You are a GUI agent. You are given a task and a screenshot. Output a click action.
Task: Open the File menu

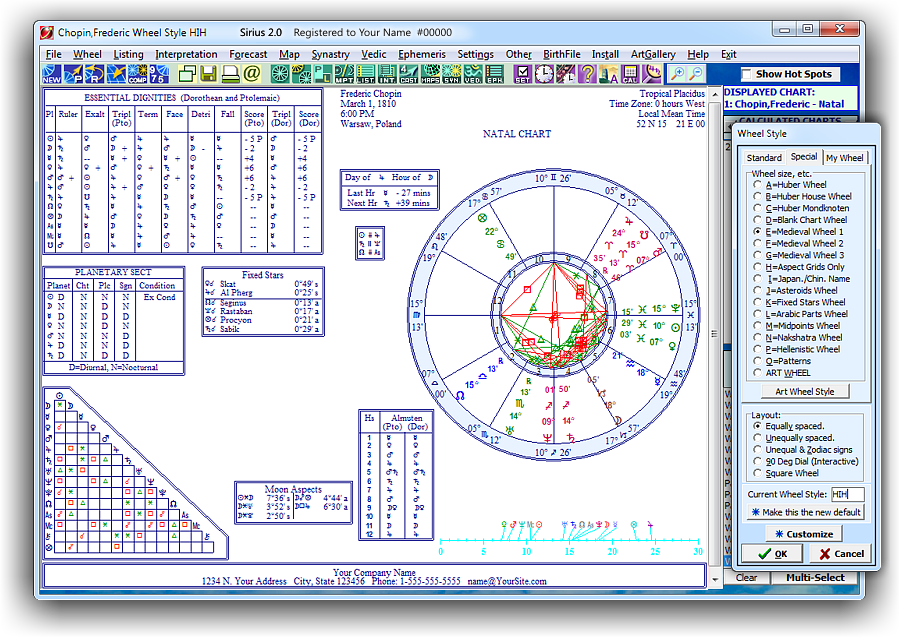(x=53, y=54)
